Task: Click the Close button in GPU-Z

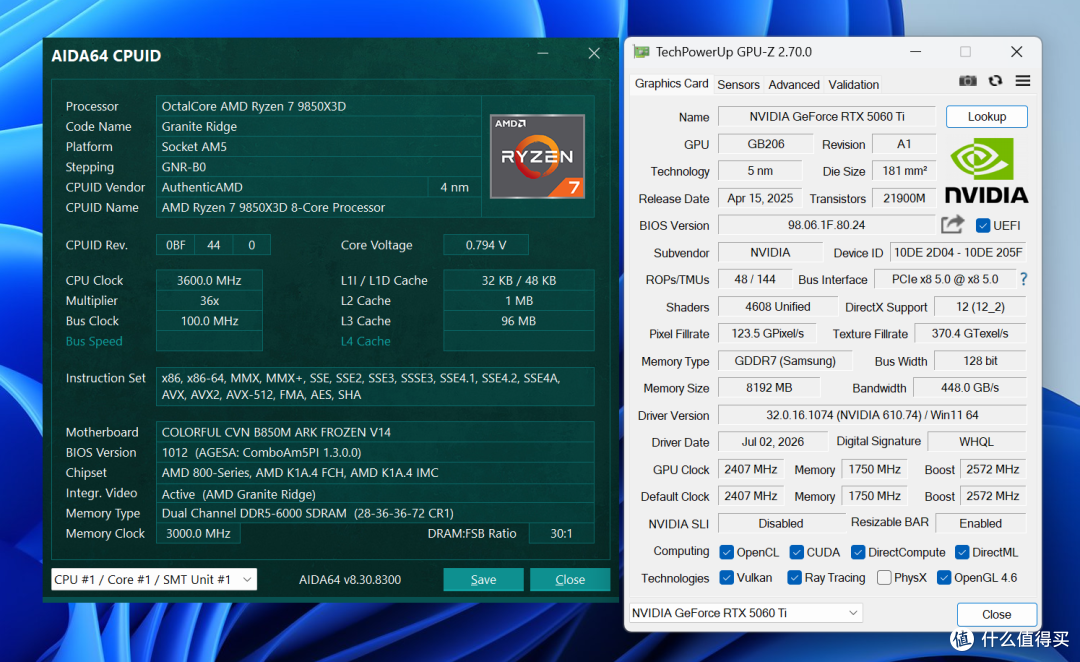Action: (996, 614)
